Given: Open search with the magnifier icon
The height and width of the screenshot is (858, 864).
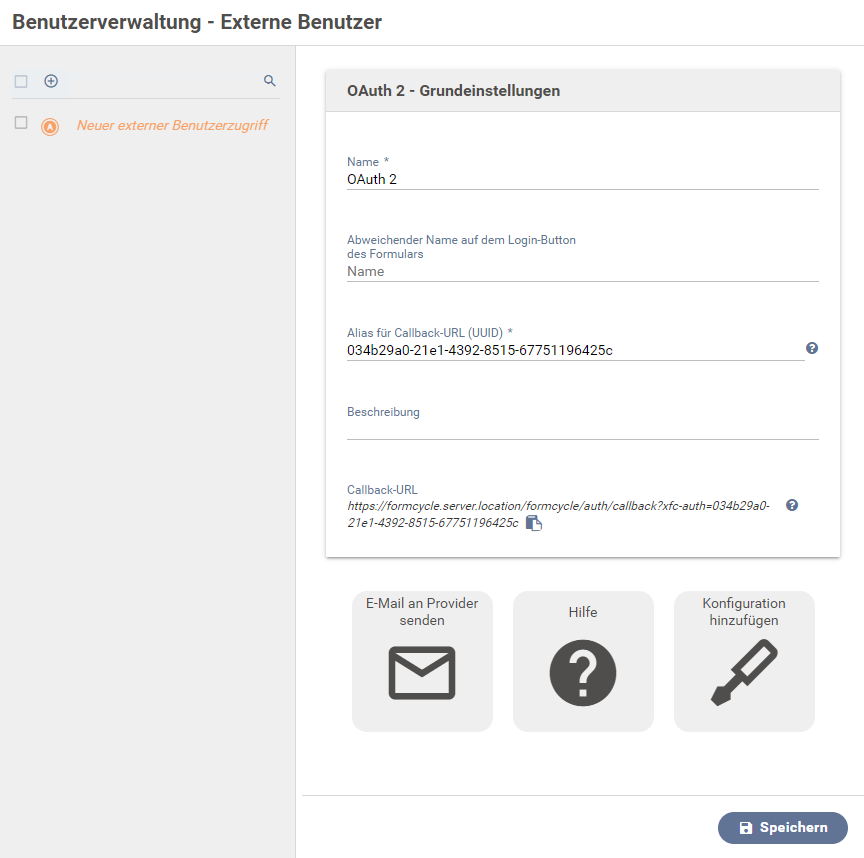Looking at the screenshot, I should (269, 81).
